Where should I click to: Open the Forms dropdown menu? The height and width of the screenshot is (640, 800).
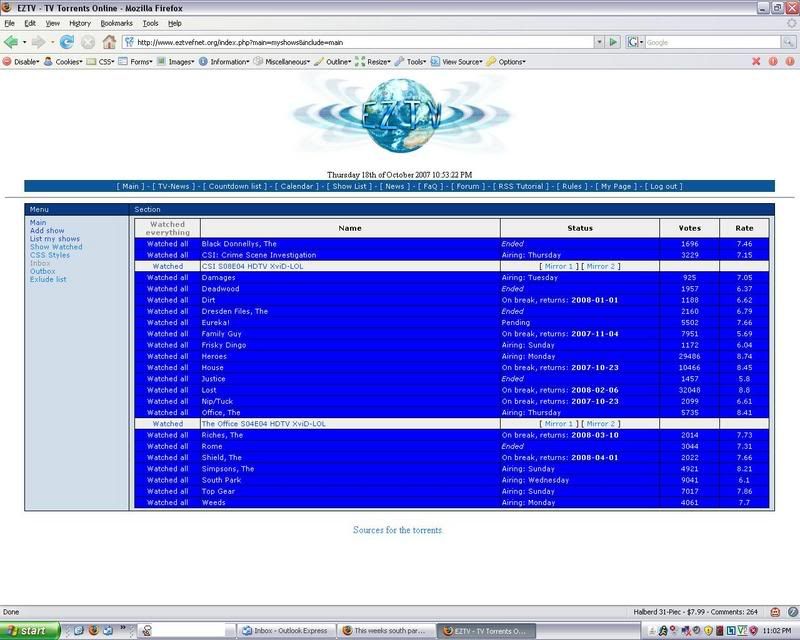(141, 62)
